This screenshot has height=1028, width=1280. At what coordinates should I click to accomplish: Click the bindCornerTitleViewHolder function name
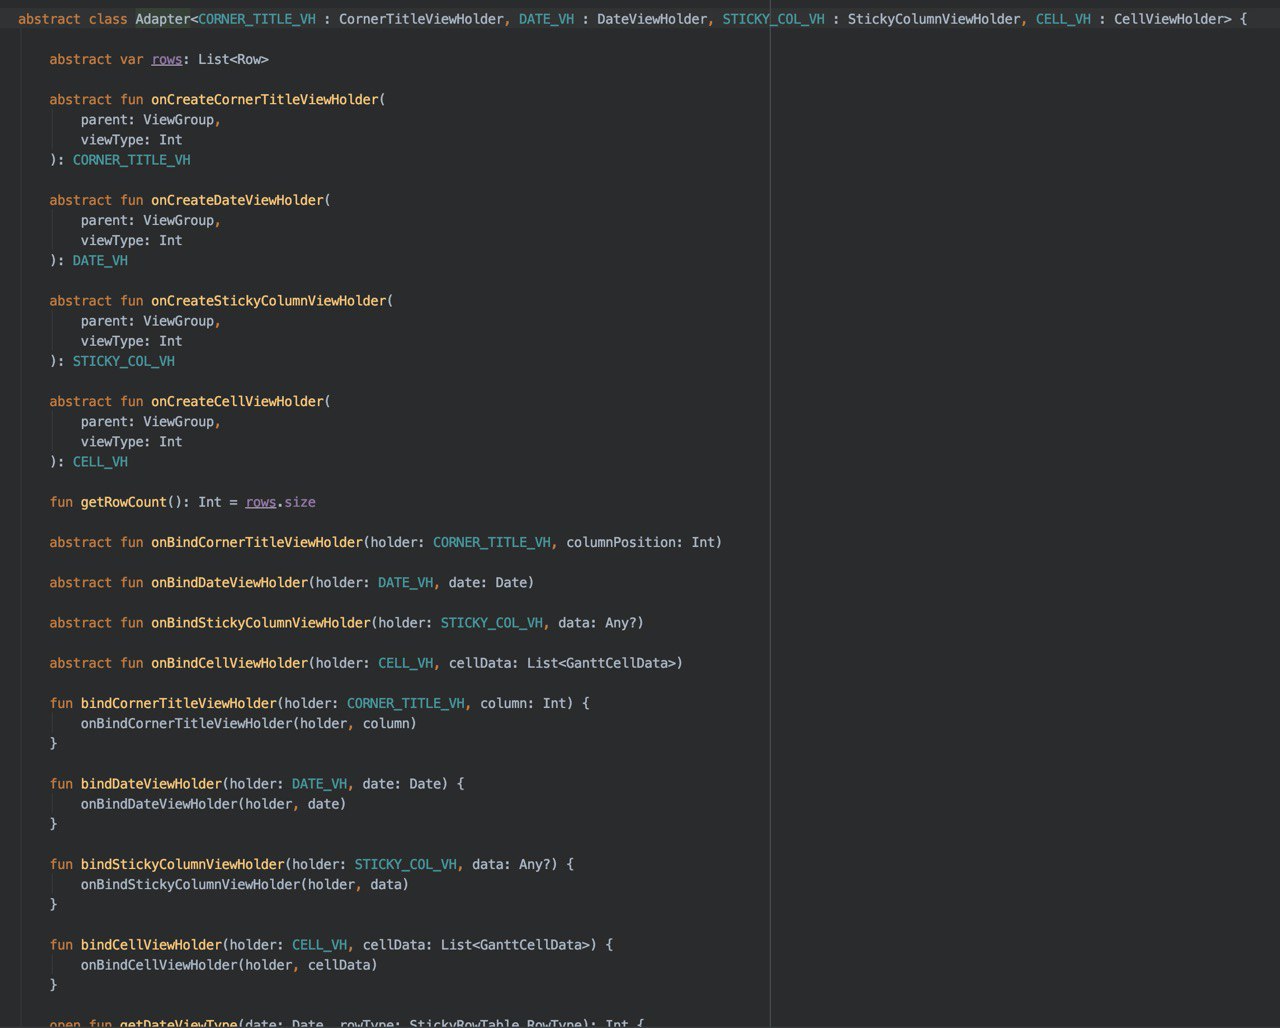(179, 703)
